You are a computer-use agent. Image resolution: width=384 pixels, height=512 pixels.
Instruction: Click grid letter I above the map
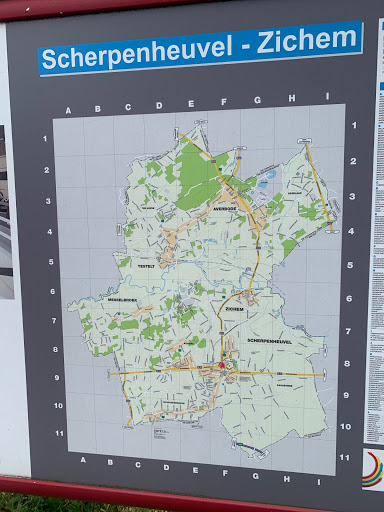click(328, 96)
